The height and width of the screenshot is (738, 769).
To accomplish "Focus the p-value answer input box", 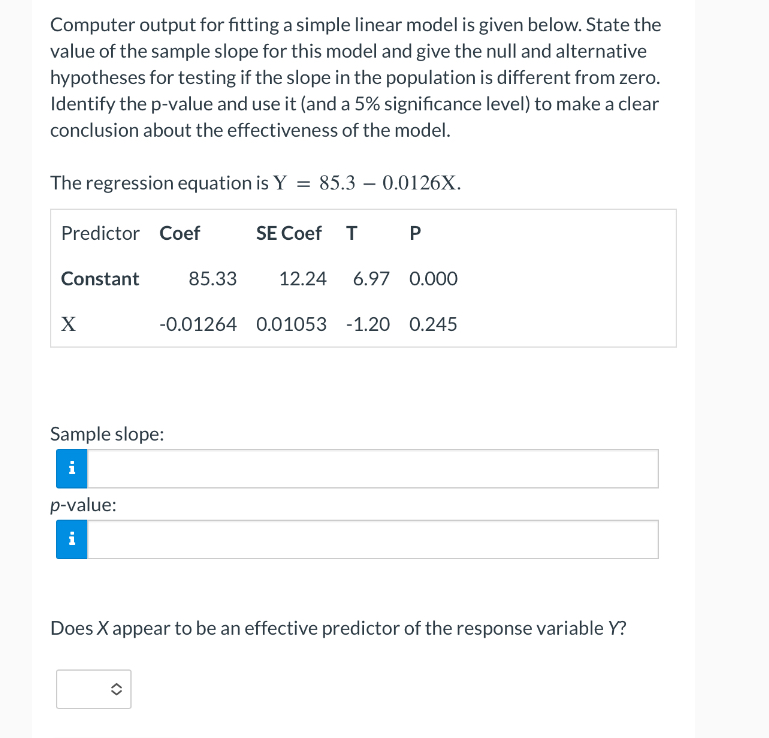I will (373, 539).
